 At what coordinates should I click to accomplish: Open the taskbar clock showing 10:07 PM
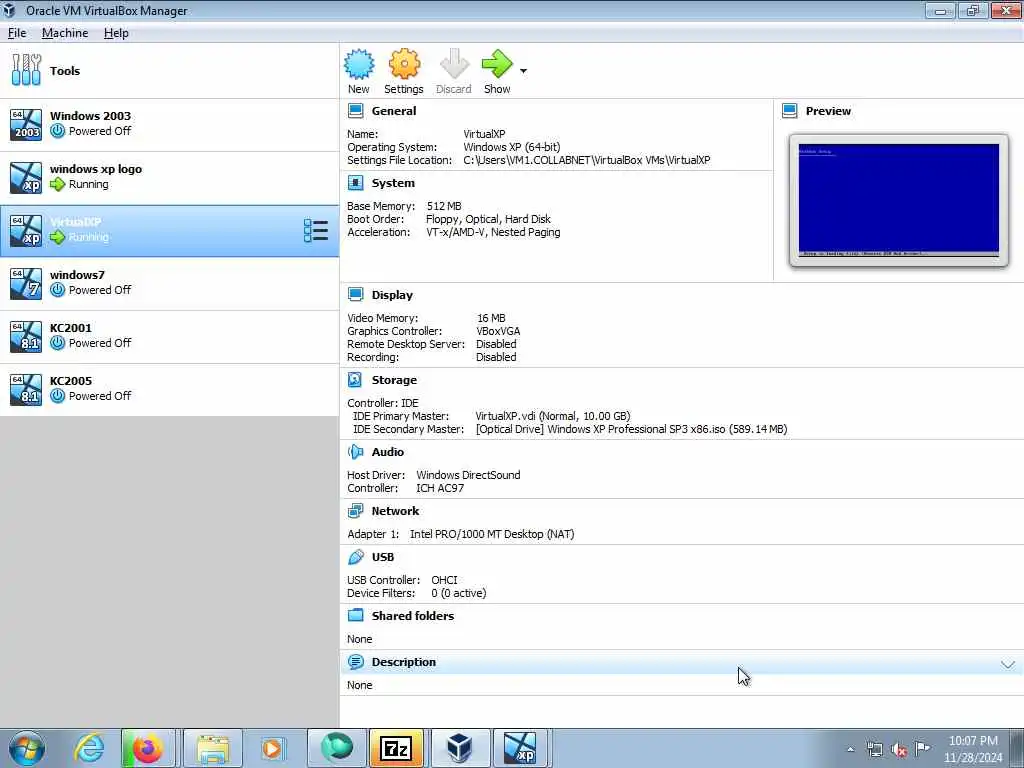(973, 749)
